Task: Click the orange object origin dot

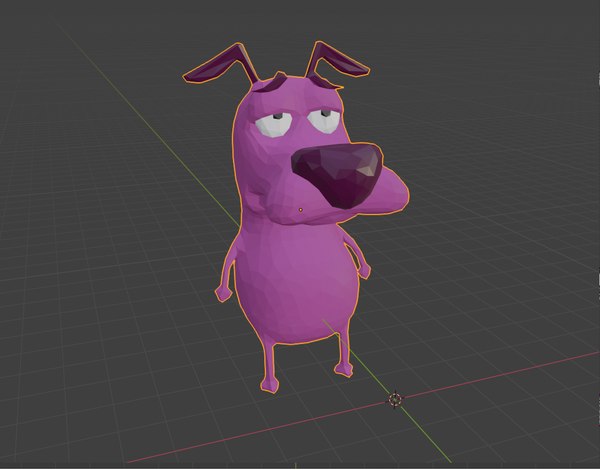Action: coord(301,210)
